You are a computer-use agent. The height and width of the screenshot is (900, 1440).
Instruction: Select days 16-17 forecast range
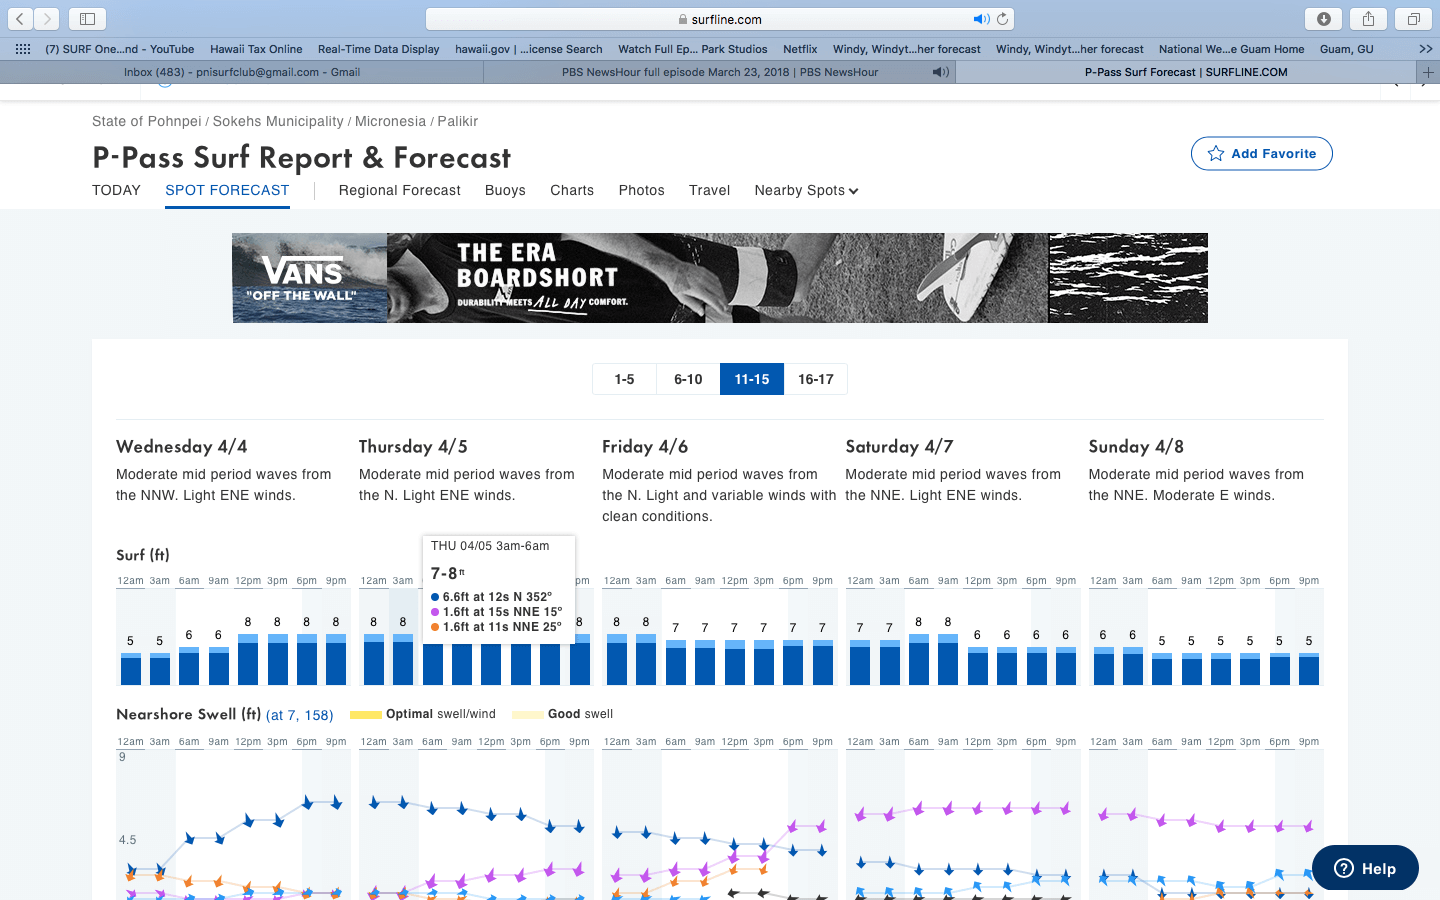click(816, 379)
